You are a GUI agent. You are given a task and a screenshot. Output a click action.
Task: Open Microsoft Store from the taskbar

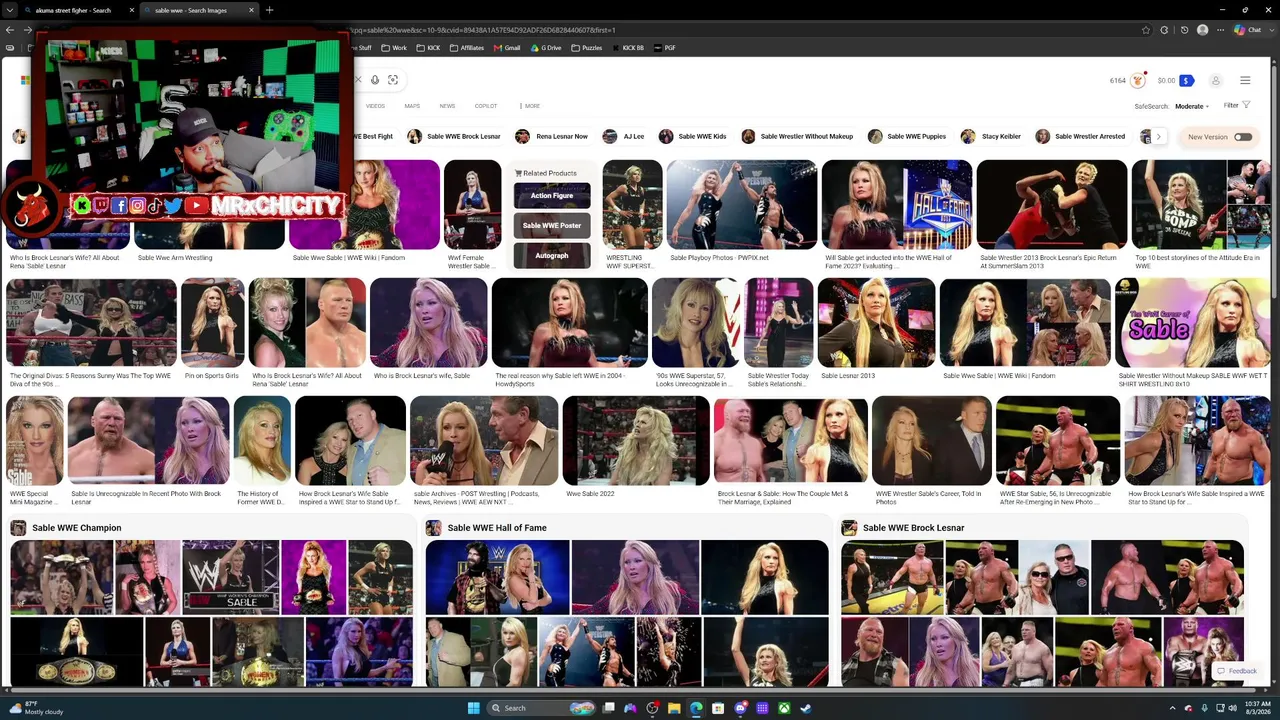coord(718,708)
